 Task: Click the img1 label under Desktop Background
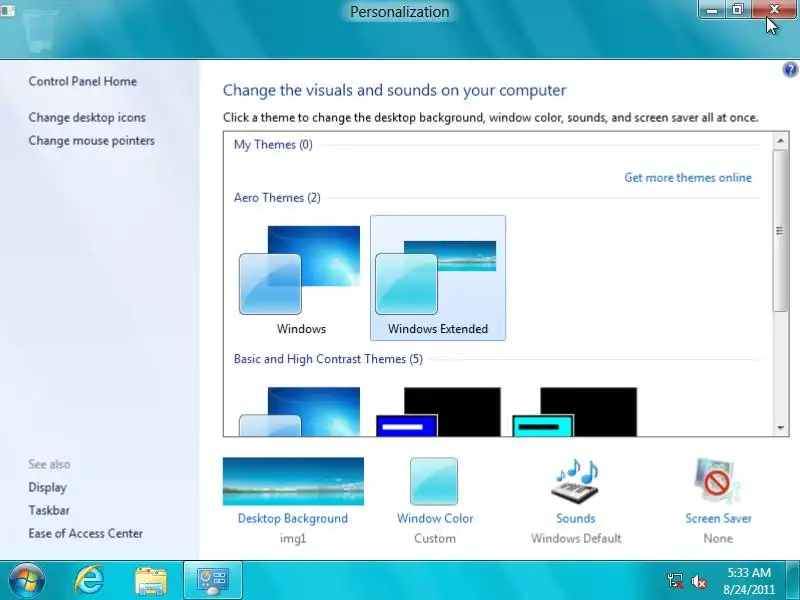[x=293, y=538]
